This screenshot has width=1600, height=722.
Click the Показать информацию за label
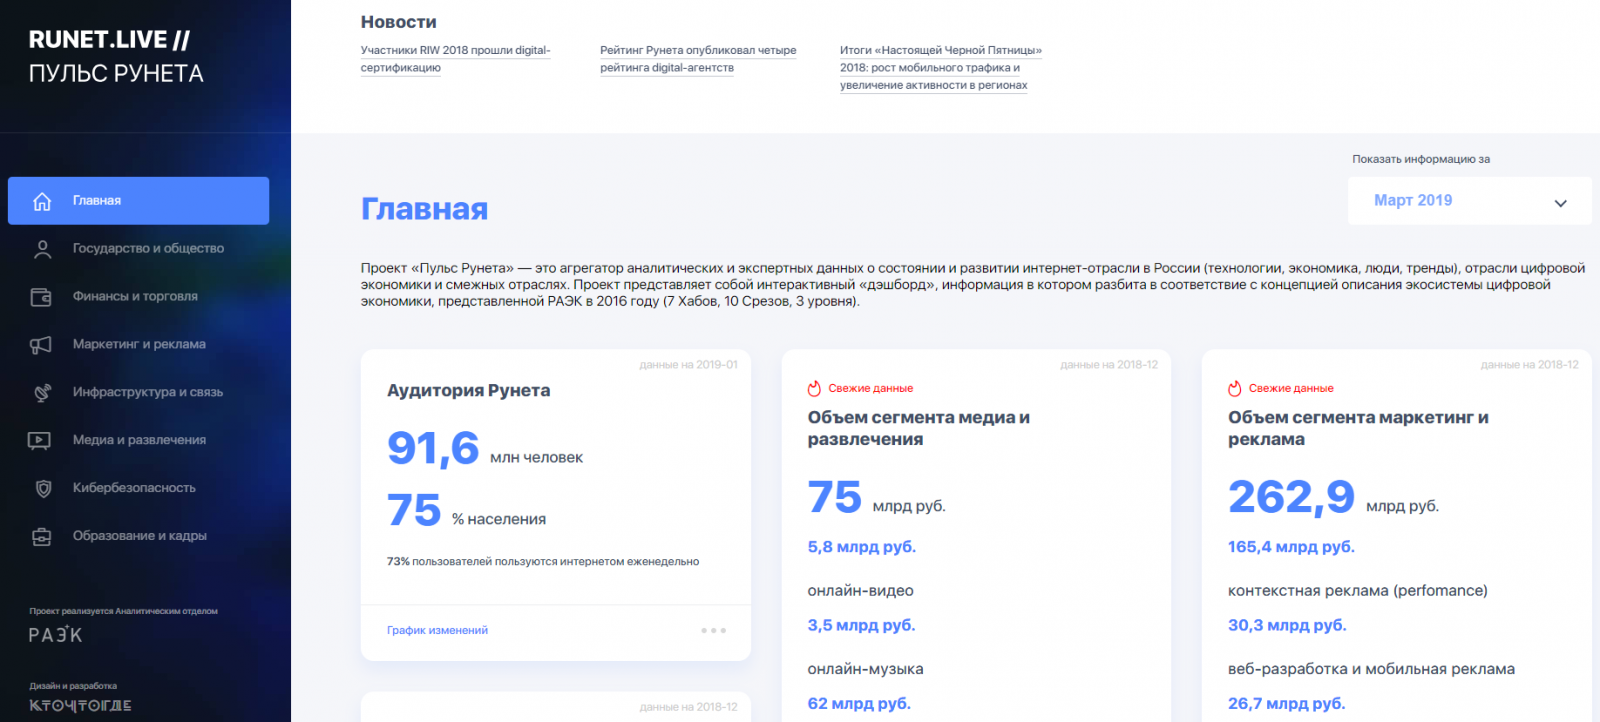1421,159
